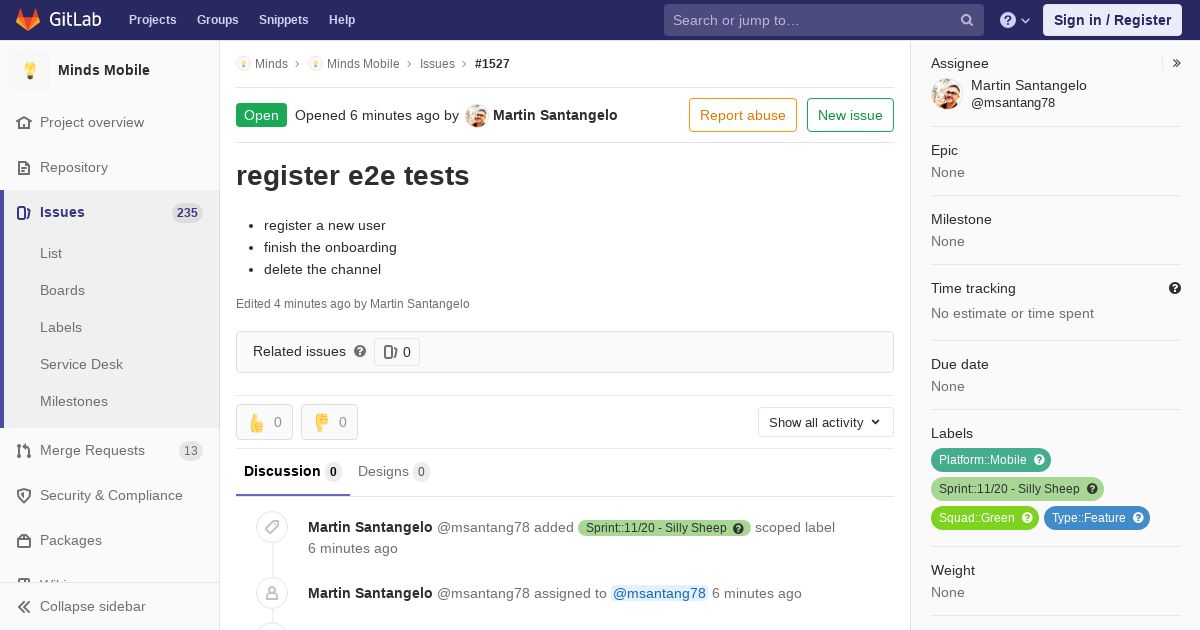Click the thumbs up emoji button

coord(264,422)
